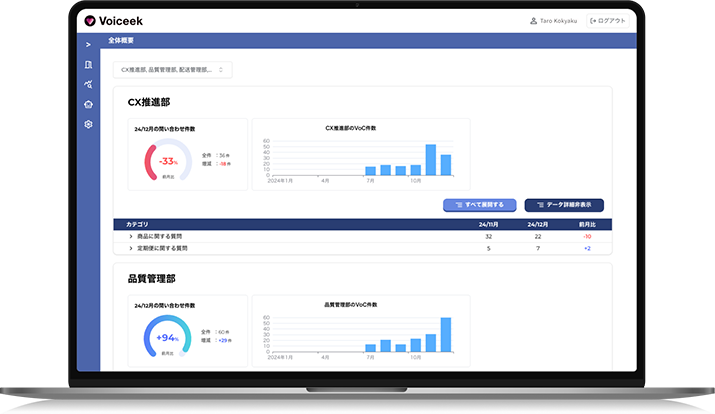Click the -33% donut gauge
The width and height of the screenshot is (715, 414).
167,161
